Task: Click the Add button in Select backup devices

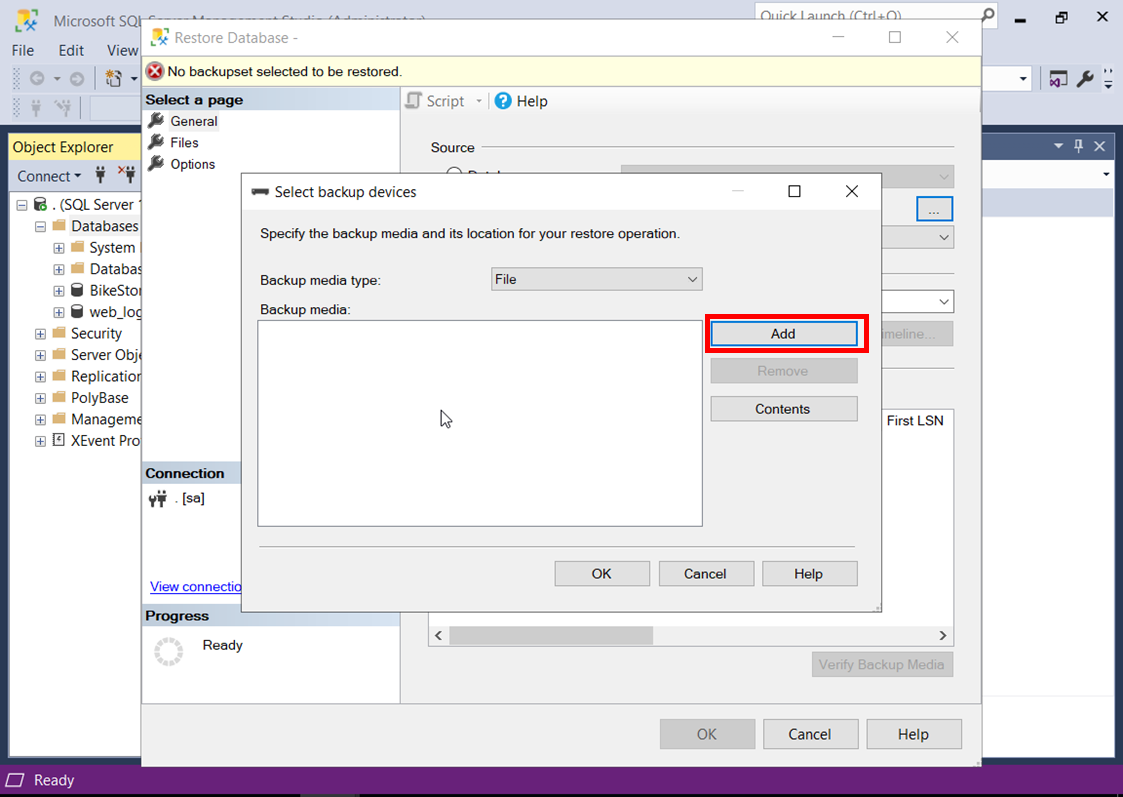Action: pyautogui.click(x=784, y=334)
